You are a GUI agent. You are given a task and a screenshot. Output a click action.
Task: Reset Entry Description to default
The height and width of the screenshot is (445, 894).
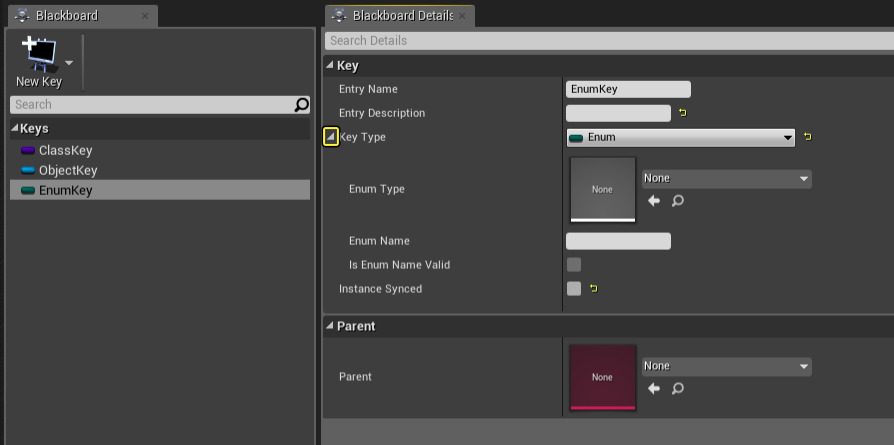[682, 113]
